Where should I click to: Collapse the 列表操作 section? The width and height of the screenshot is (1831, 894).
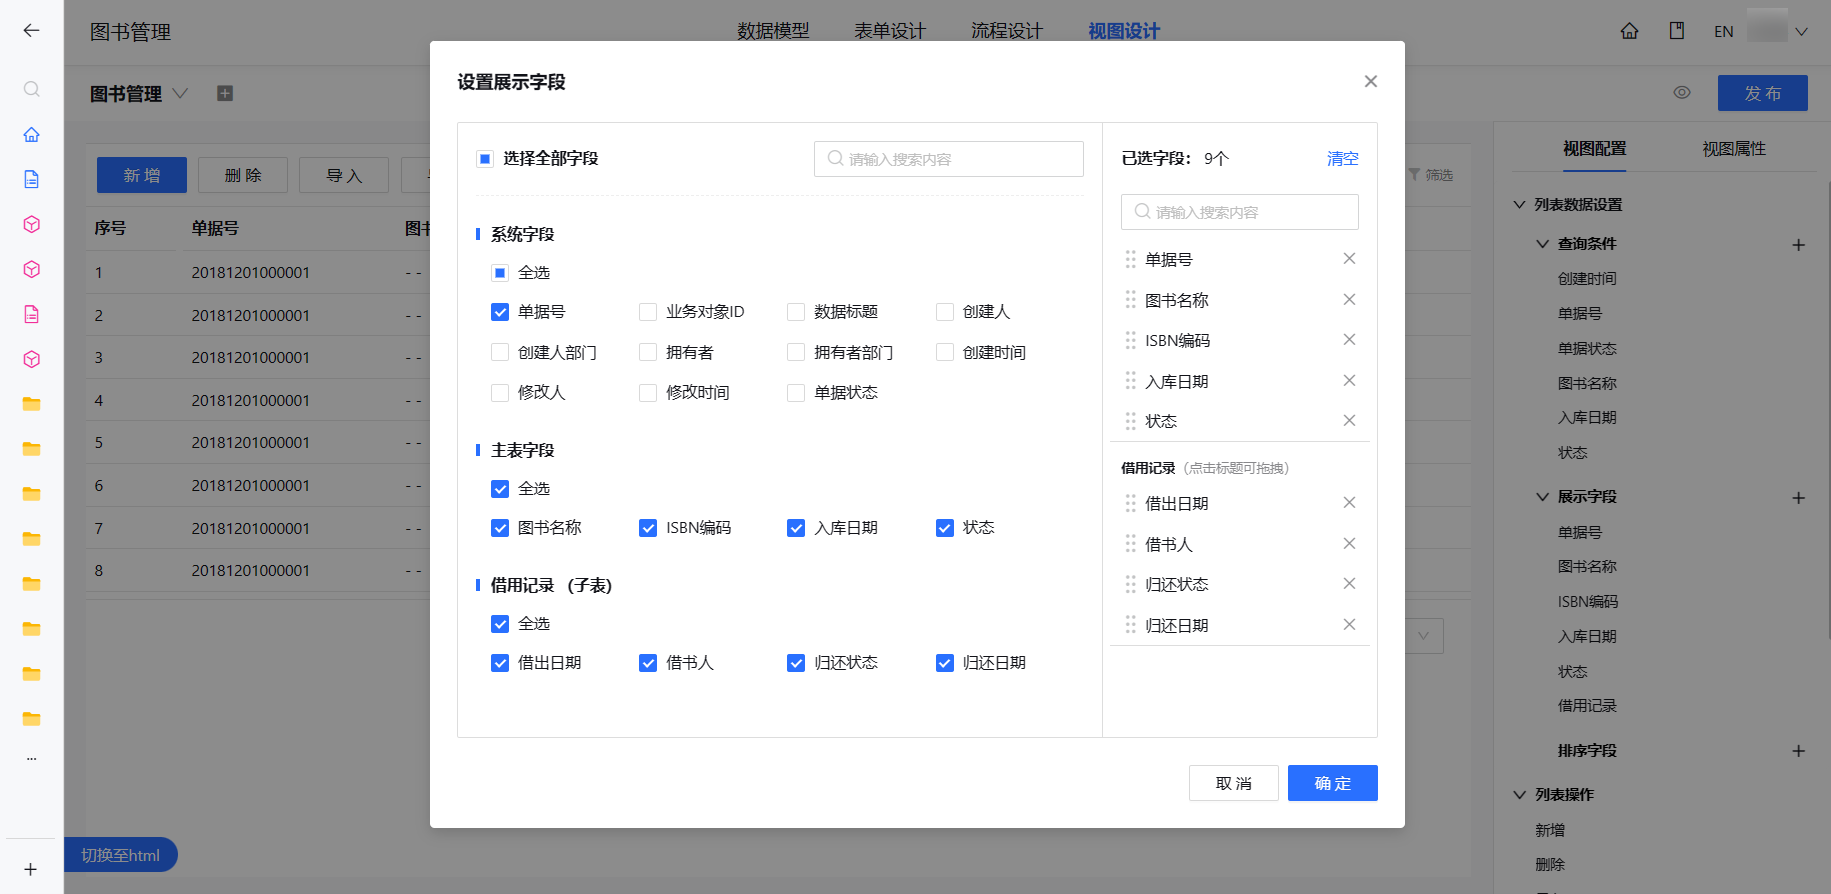[1519, 795]
